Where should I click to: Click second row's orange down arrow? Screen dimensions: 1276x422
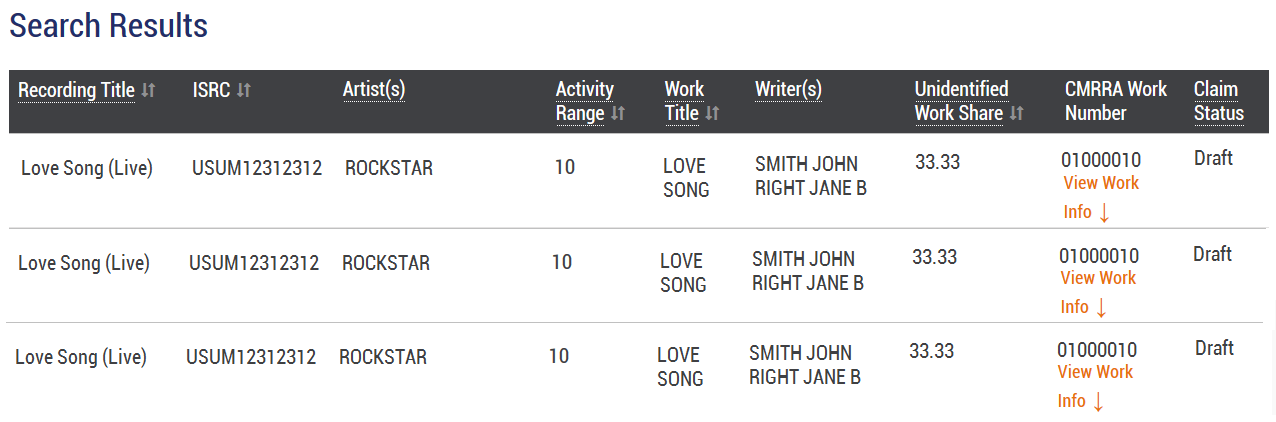(1101, 308)
